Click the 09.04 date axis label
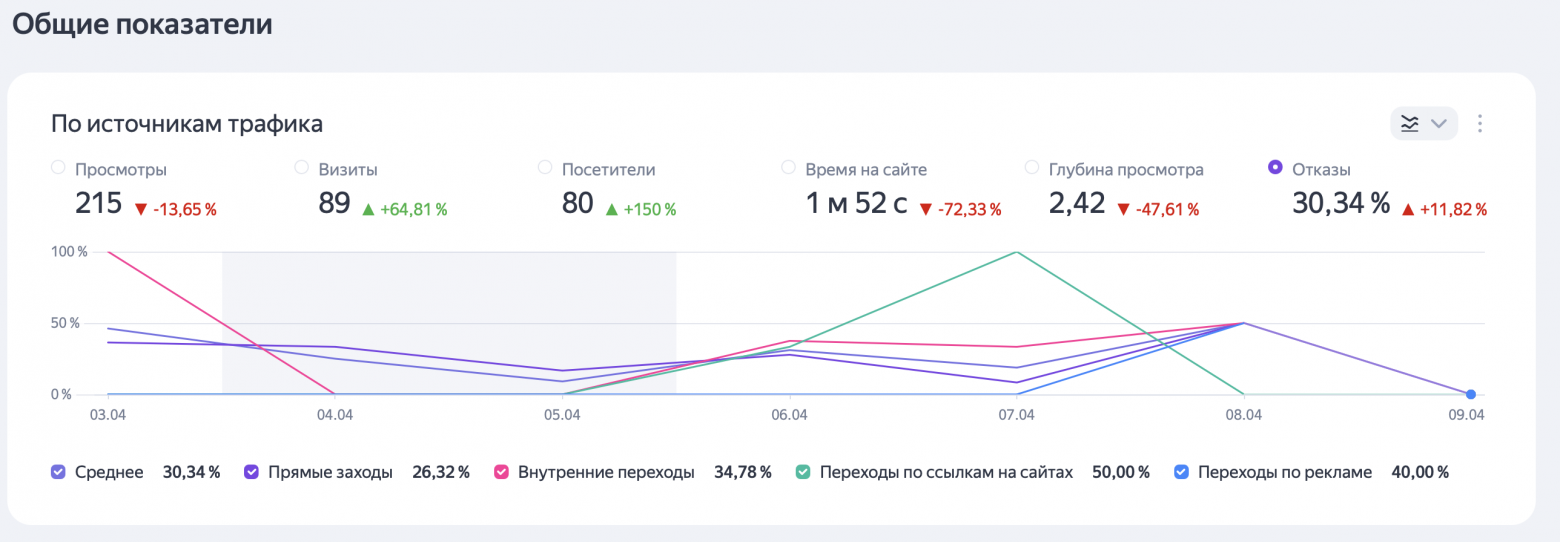This screenshot has width=1560, height=542. point(1466,415)
